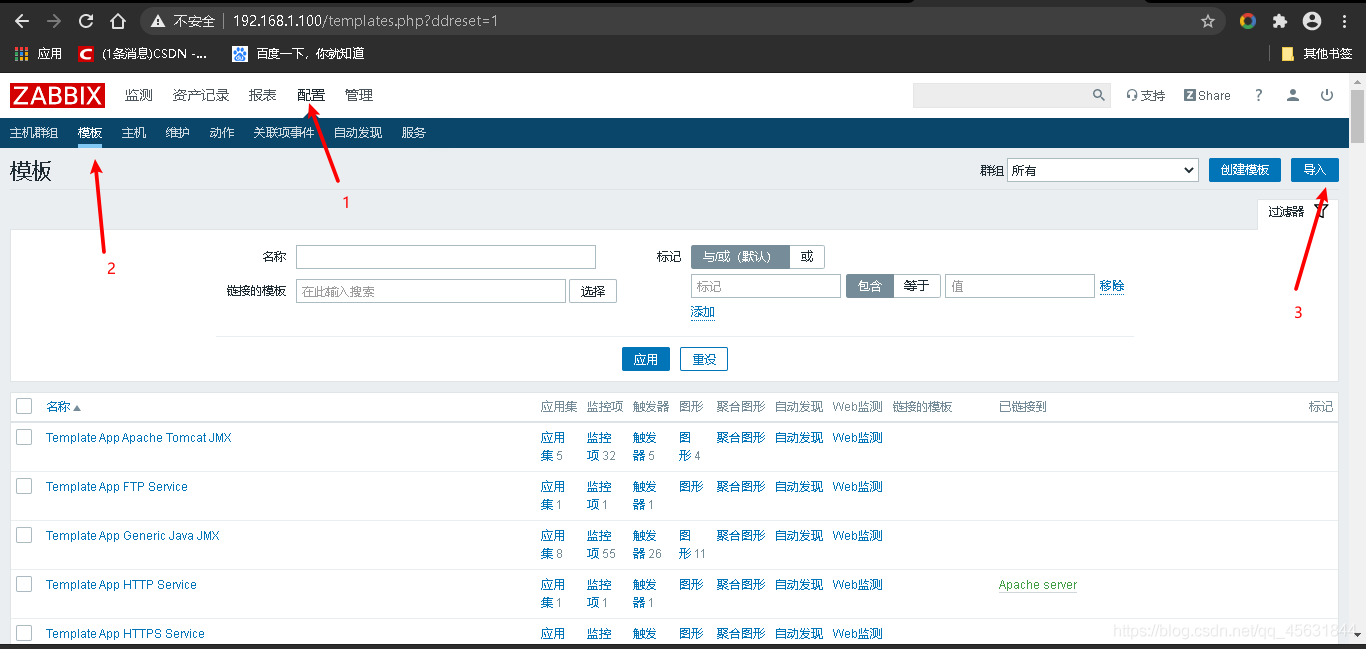Viewport: 1366px width, 649px height.
Task: Toggle the 过滤器 filter funnel tab
Action: (x=1297, y=211)
